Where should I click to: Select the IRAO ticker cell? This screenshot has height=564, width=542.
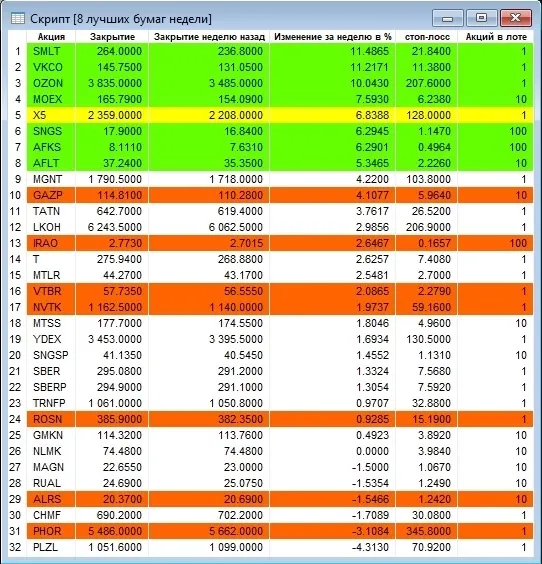click(51, 243)
